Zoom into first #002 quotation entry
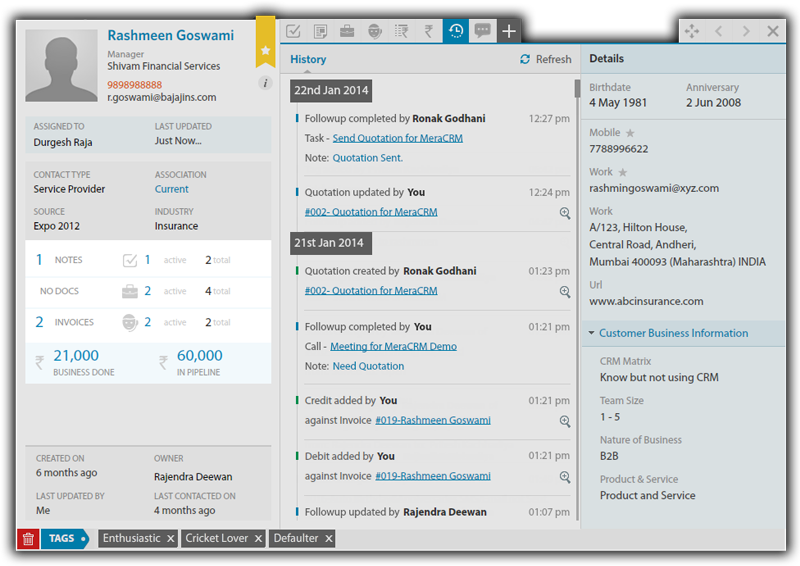The height and width of the screenshot is (566, 800). (565, 213)
